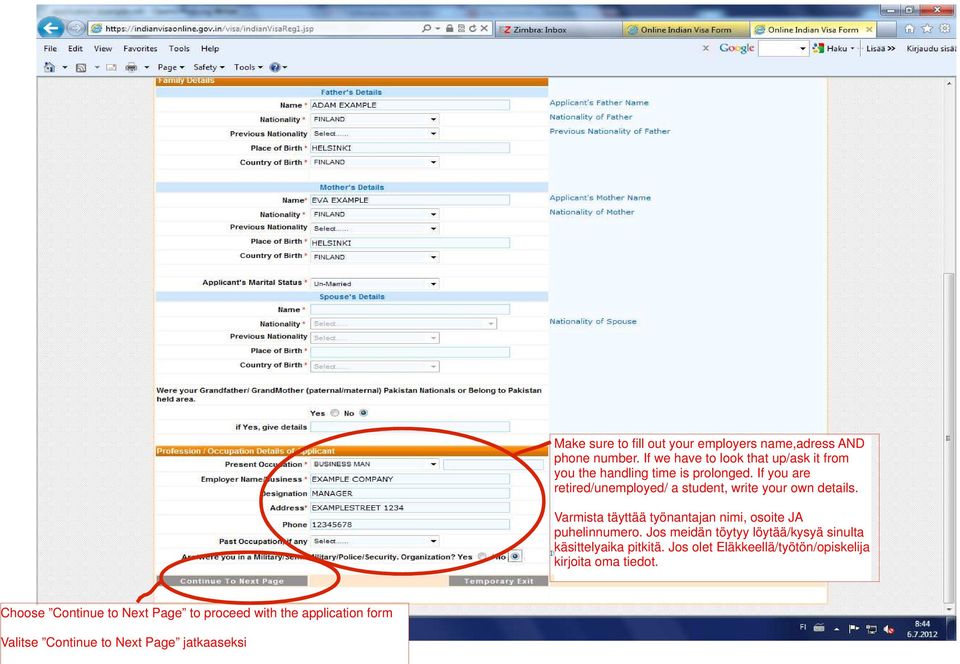Open Father's Country of Birth dropdown
Viewport: 960px width, 664px height.
[x=375, y=162]
